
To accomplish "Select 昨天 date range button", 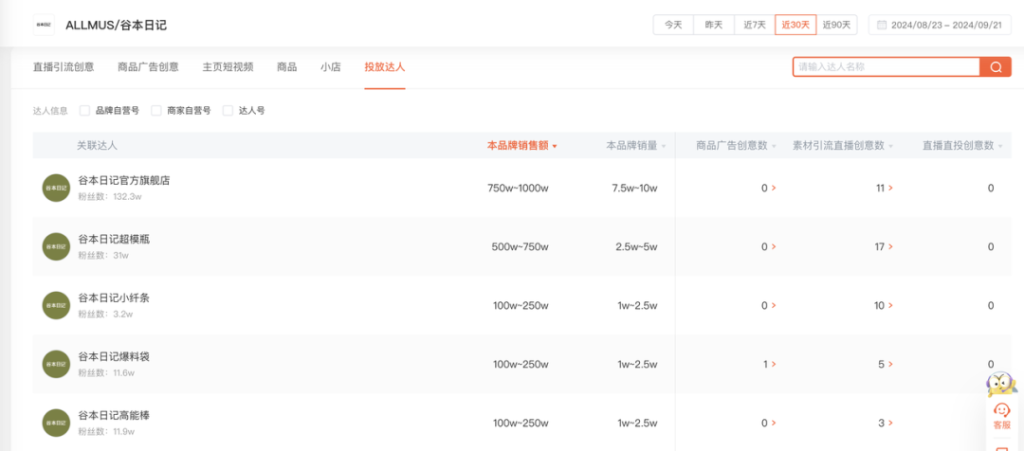I will 714,25.
